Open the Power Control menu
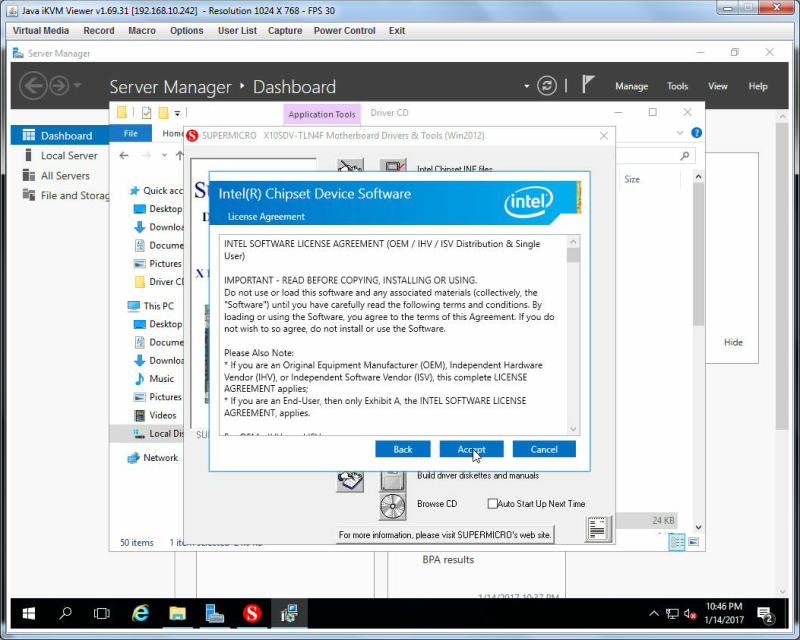The image size is (800, 640). pyautogui.click(x=344, y=31)
